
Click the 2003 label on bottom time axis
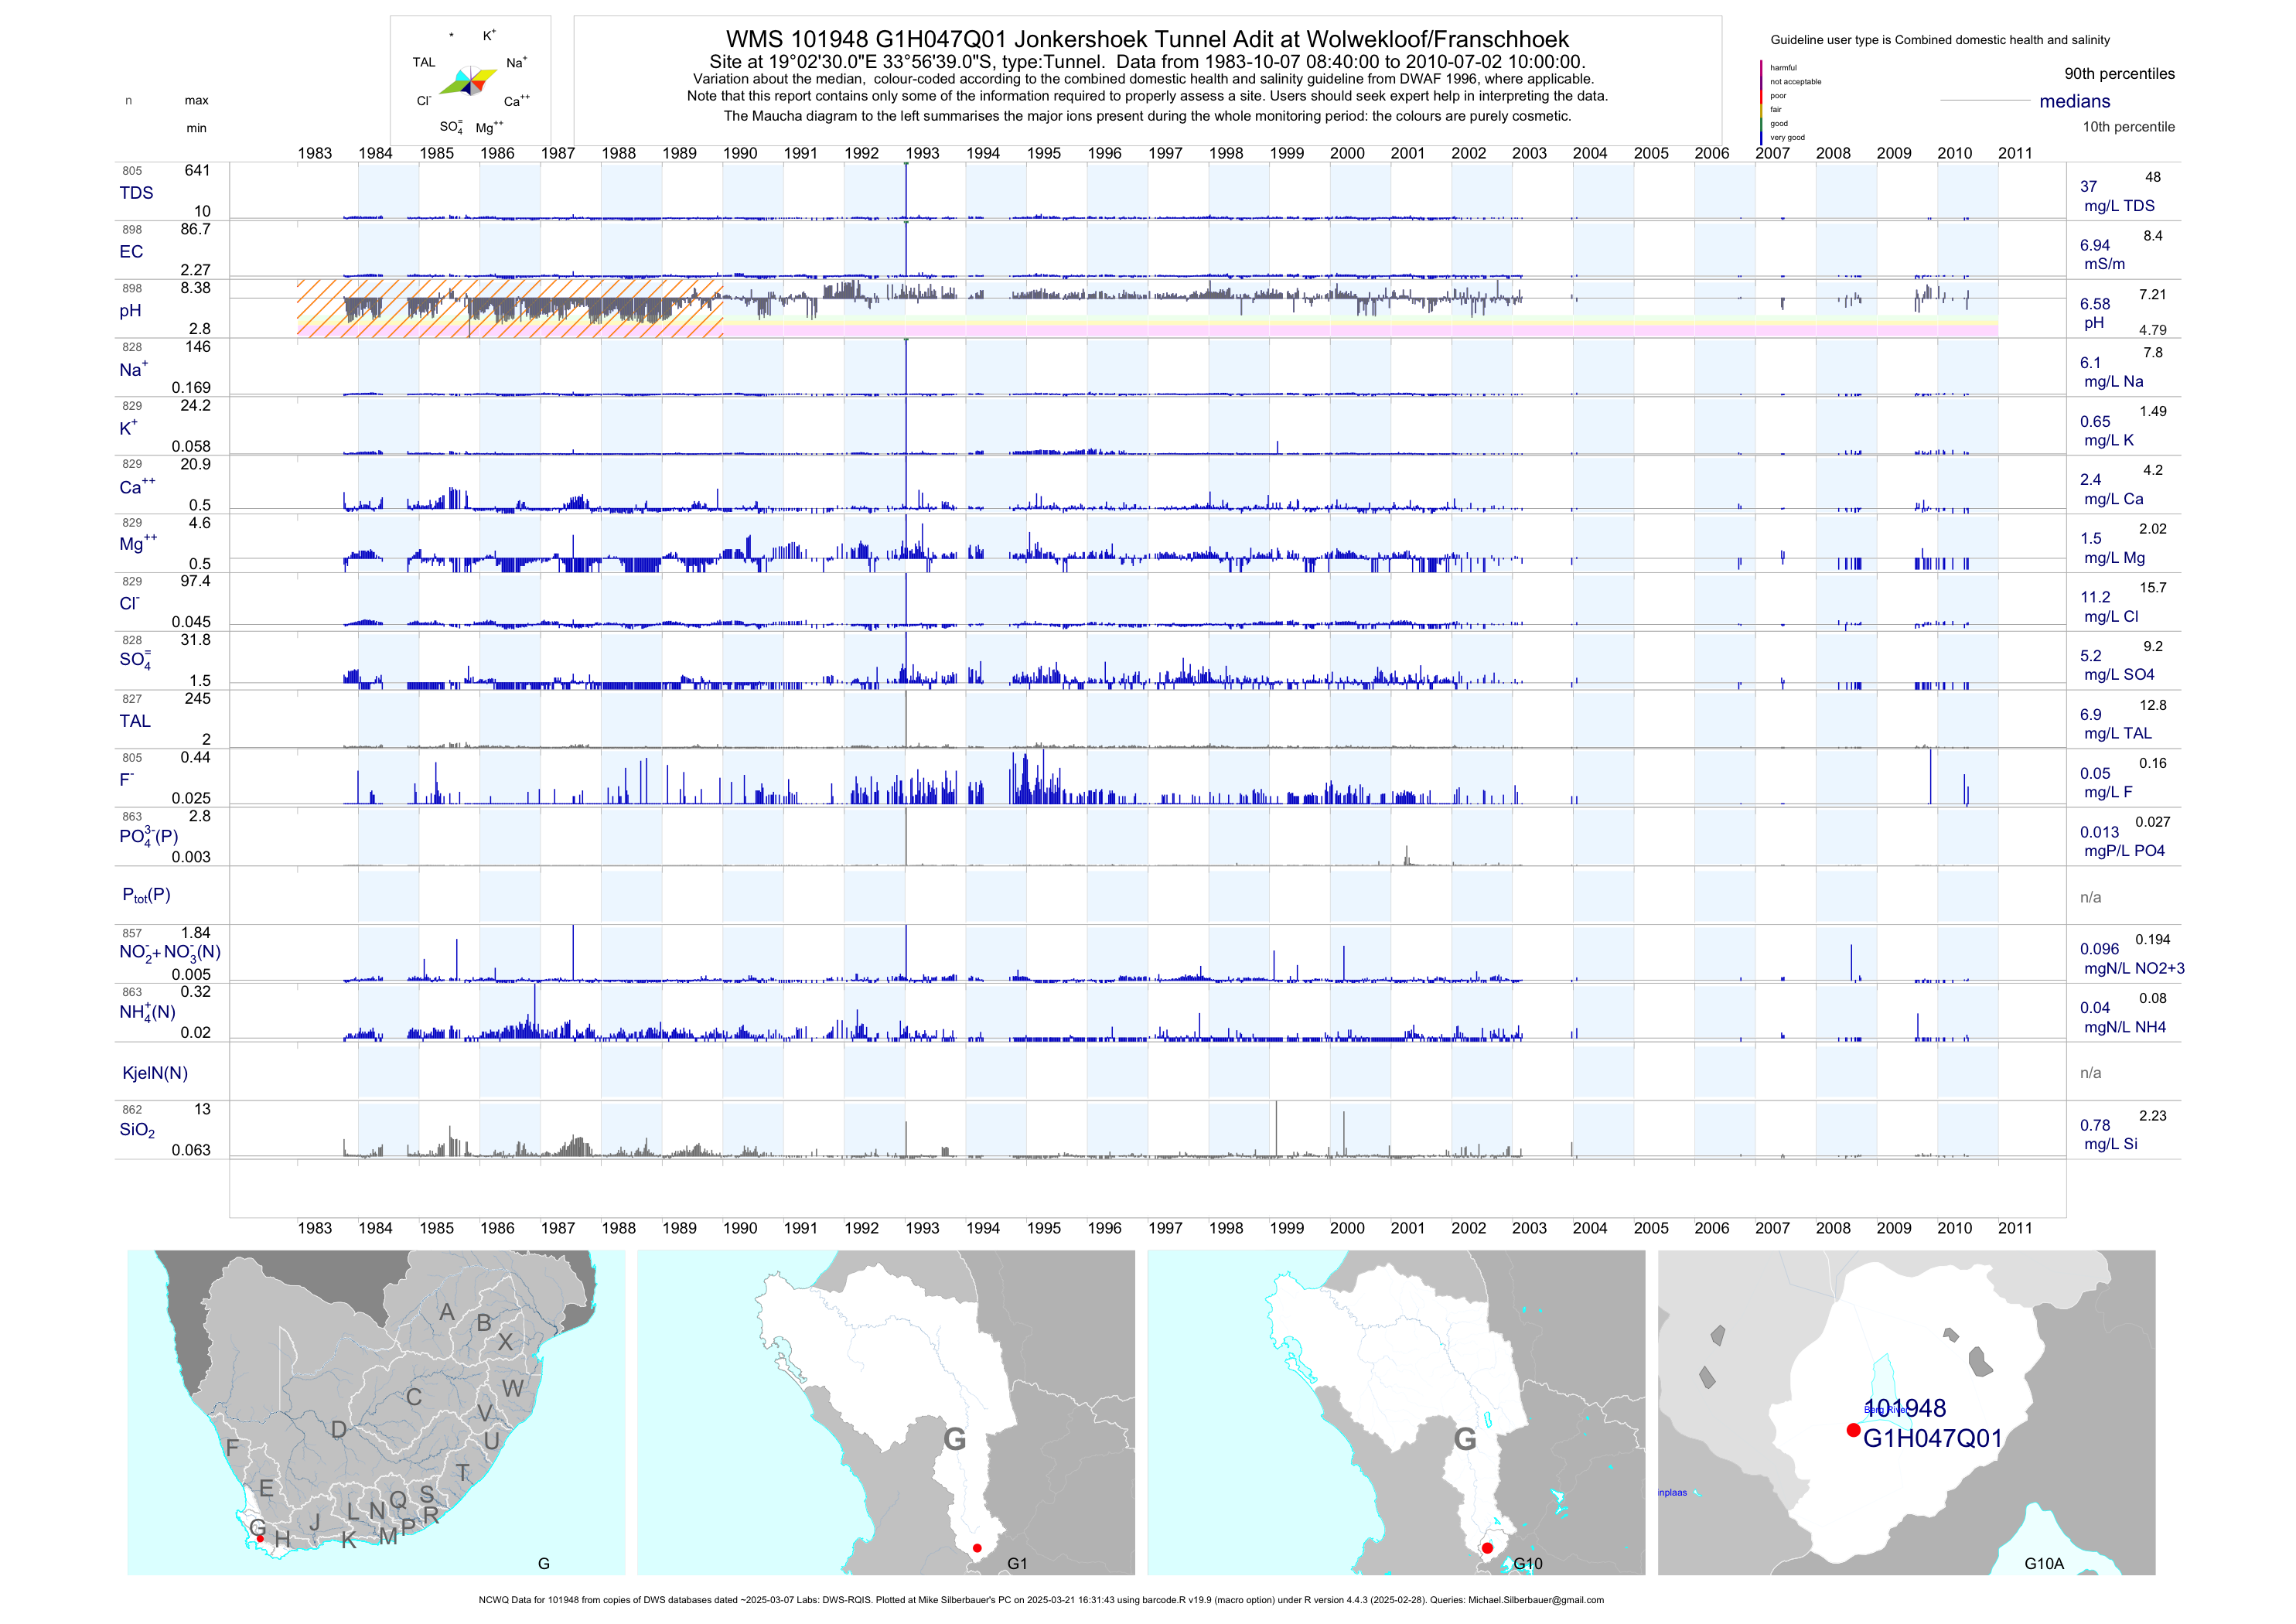tap(1529, 1228)
